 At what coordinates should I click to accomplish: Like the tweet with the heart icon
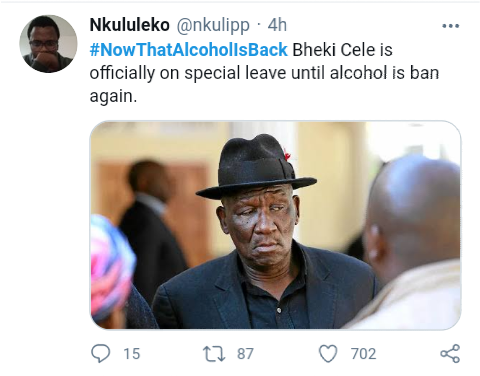328,354
